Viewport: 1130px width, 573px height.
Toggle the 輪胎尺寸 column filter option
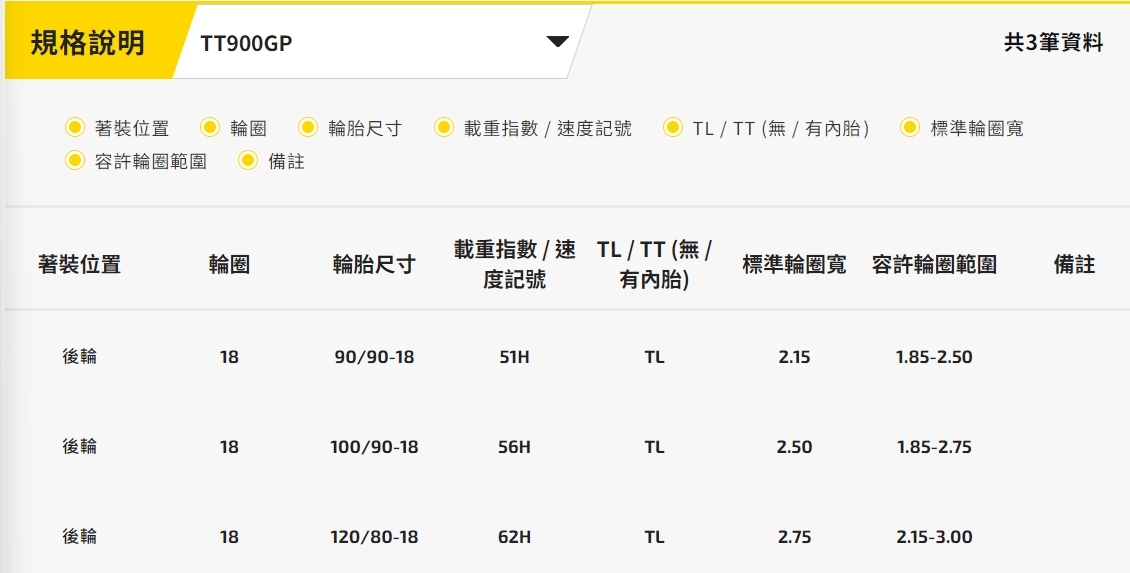coord(309,128)
